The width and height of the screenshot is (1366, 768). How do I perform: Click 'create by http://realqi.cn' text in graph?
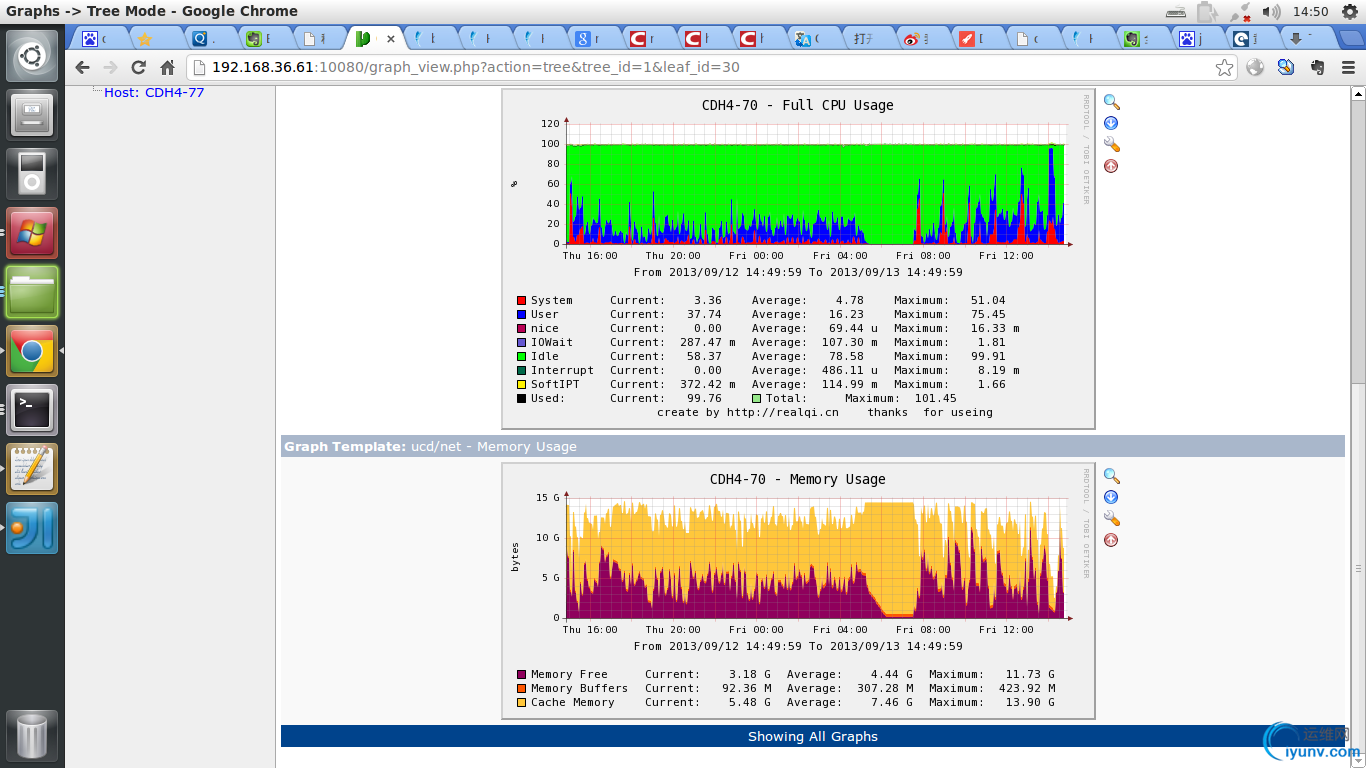tap(748, 412)
